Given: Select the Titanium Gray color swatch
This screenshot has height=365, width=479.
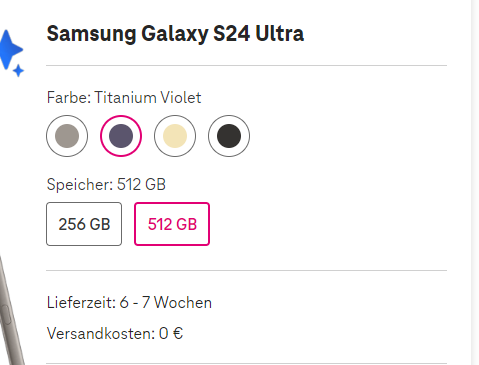Looking at the screenshot, I should 67,136.
